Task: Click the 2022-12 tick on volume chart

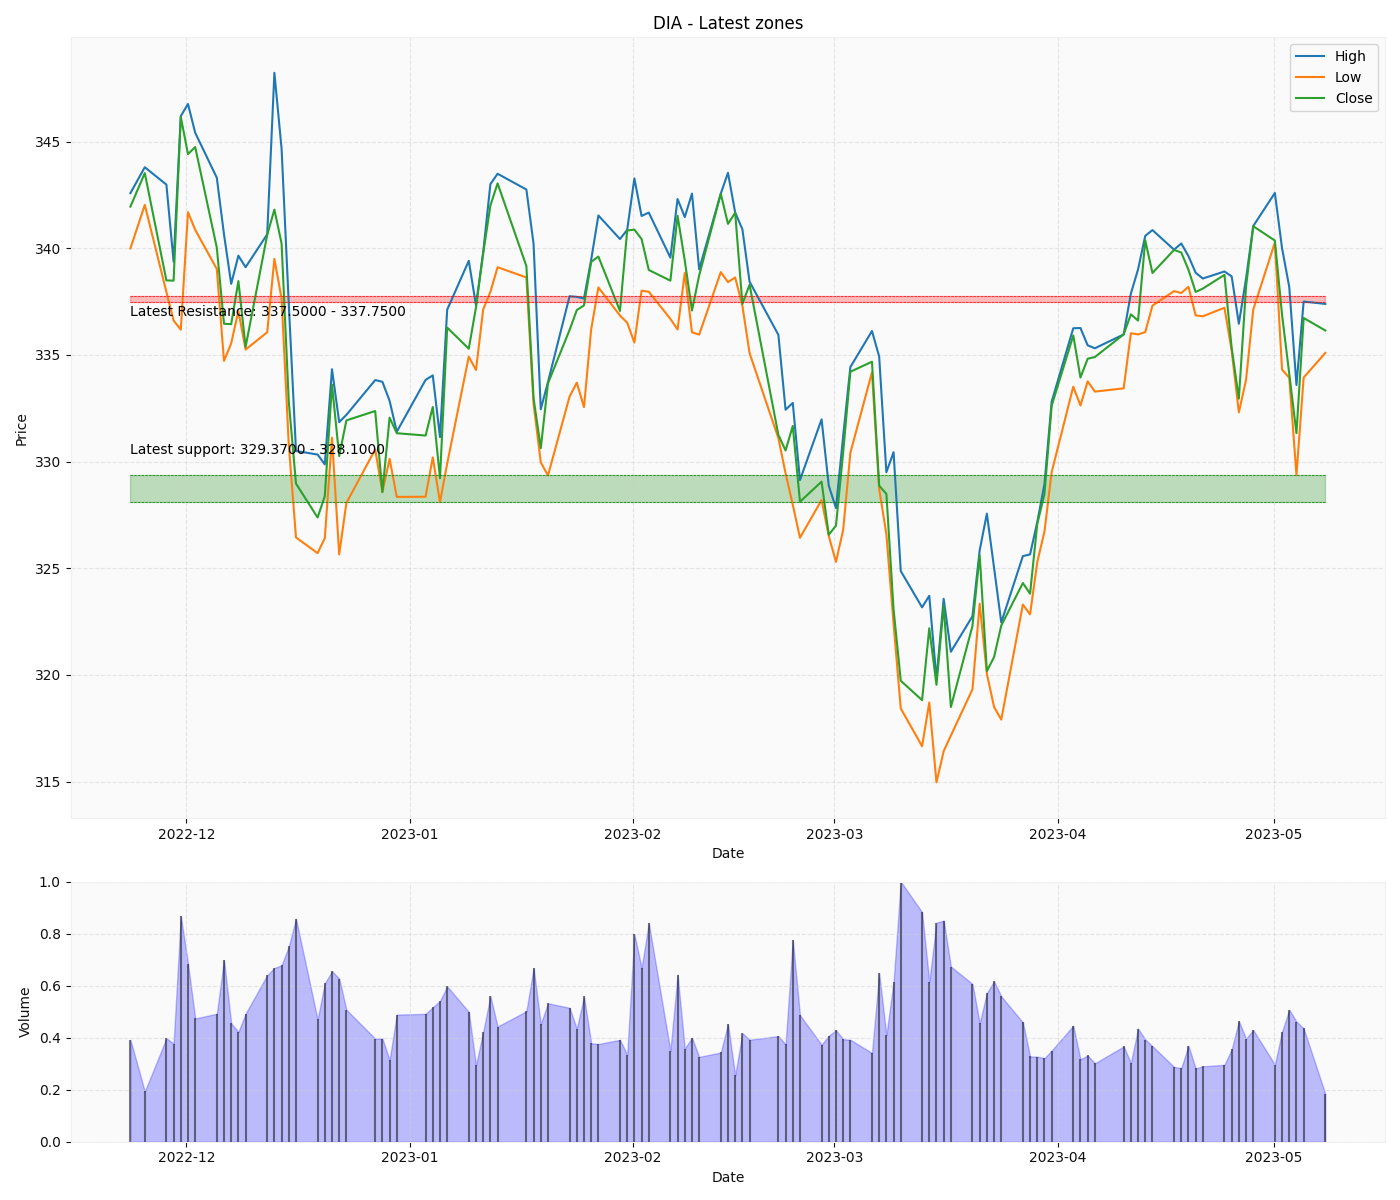Action: click(x=187, y=1157)
